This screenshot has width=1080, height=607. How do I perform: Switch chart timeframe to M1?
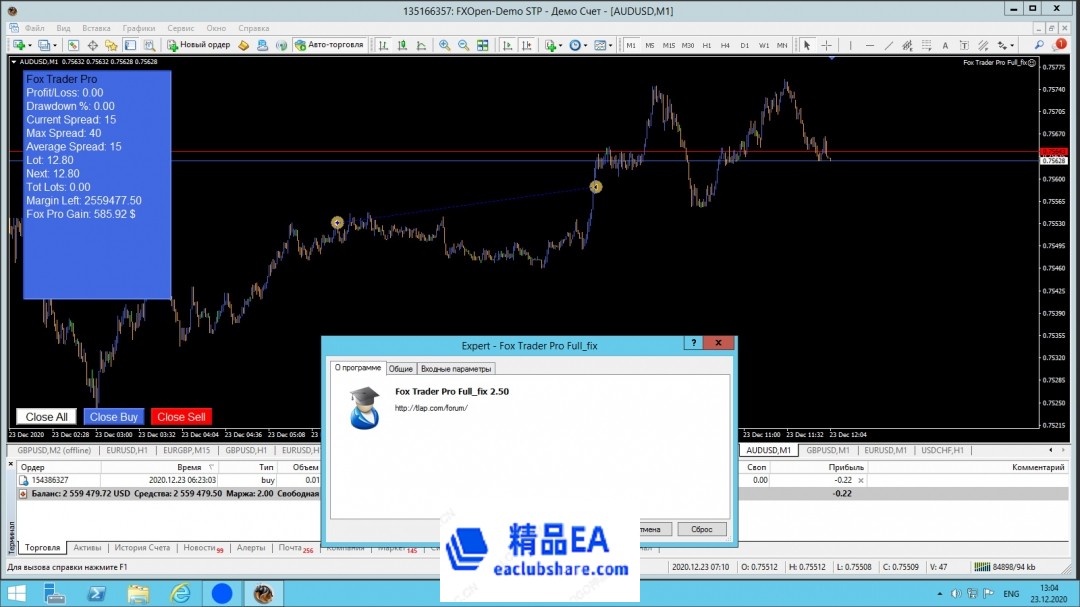point(631,45)
